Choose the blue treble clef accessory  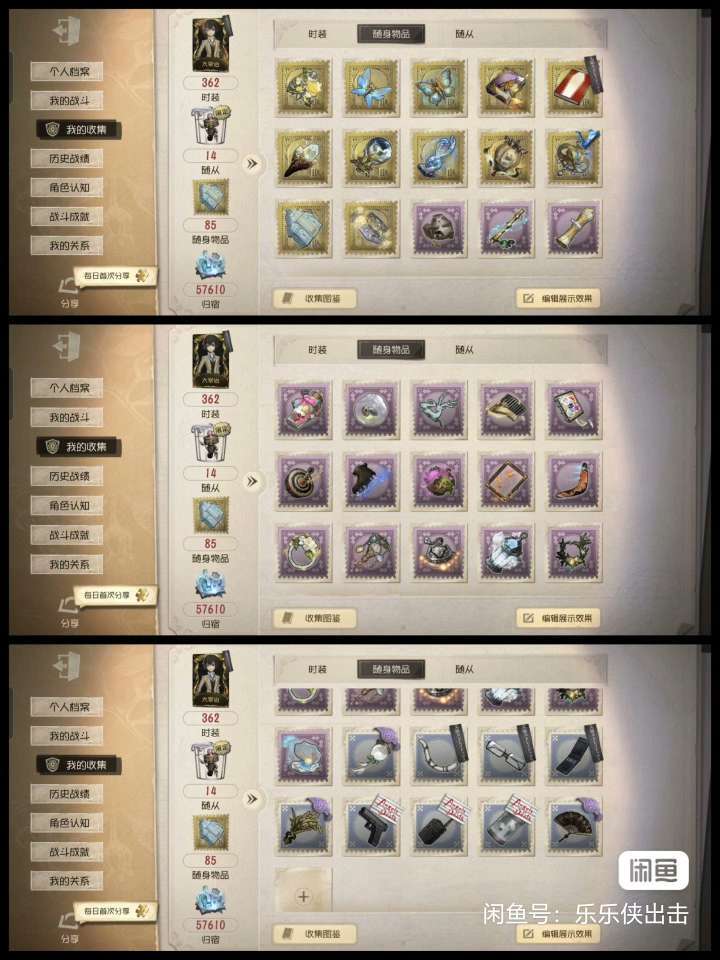pos(439,159)
